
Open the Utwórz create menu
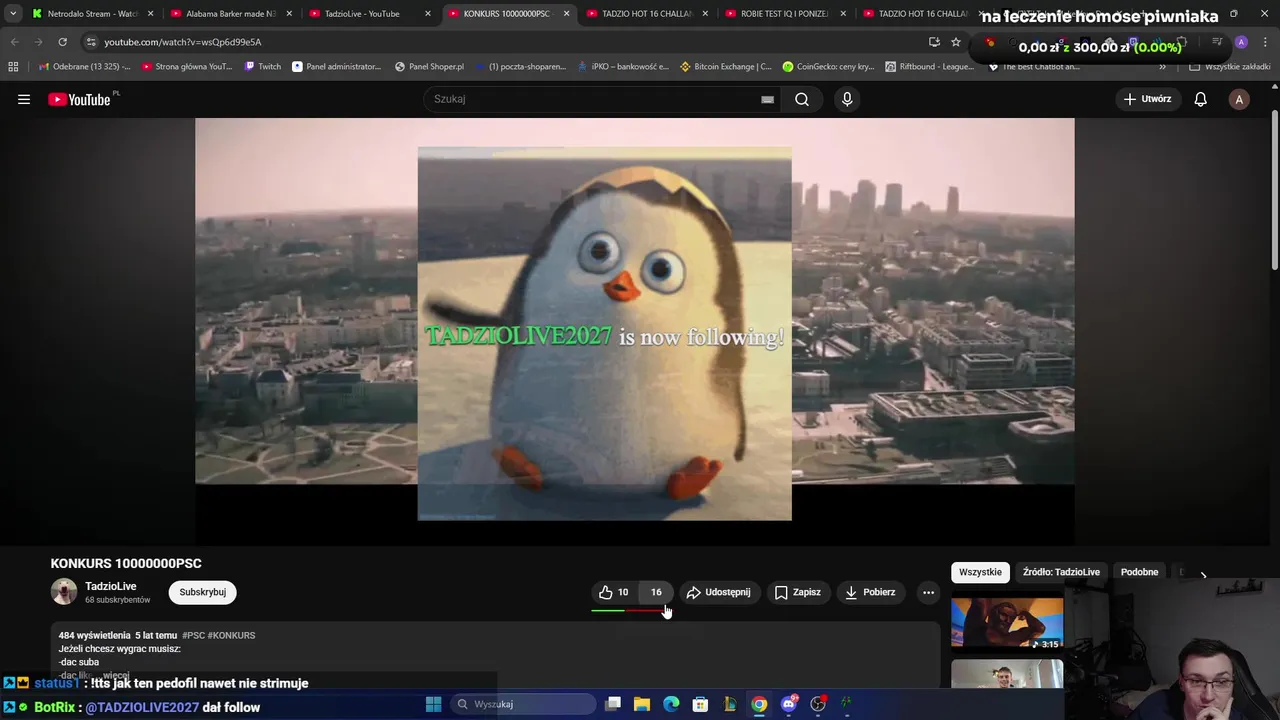click(x=1147, y=99)
